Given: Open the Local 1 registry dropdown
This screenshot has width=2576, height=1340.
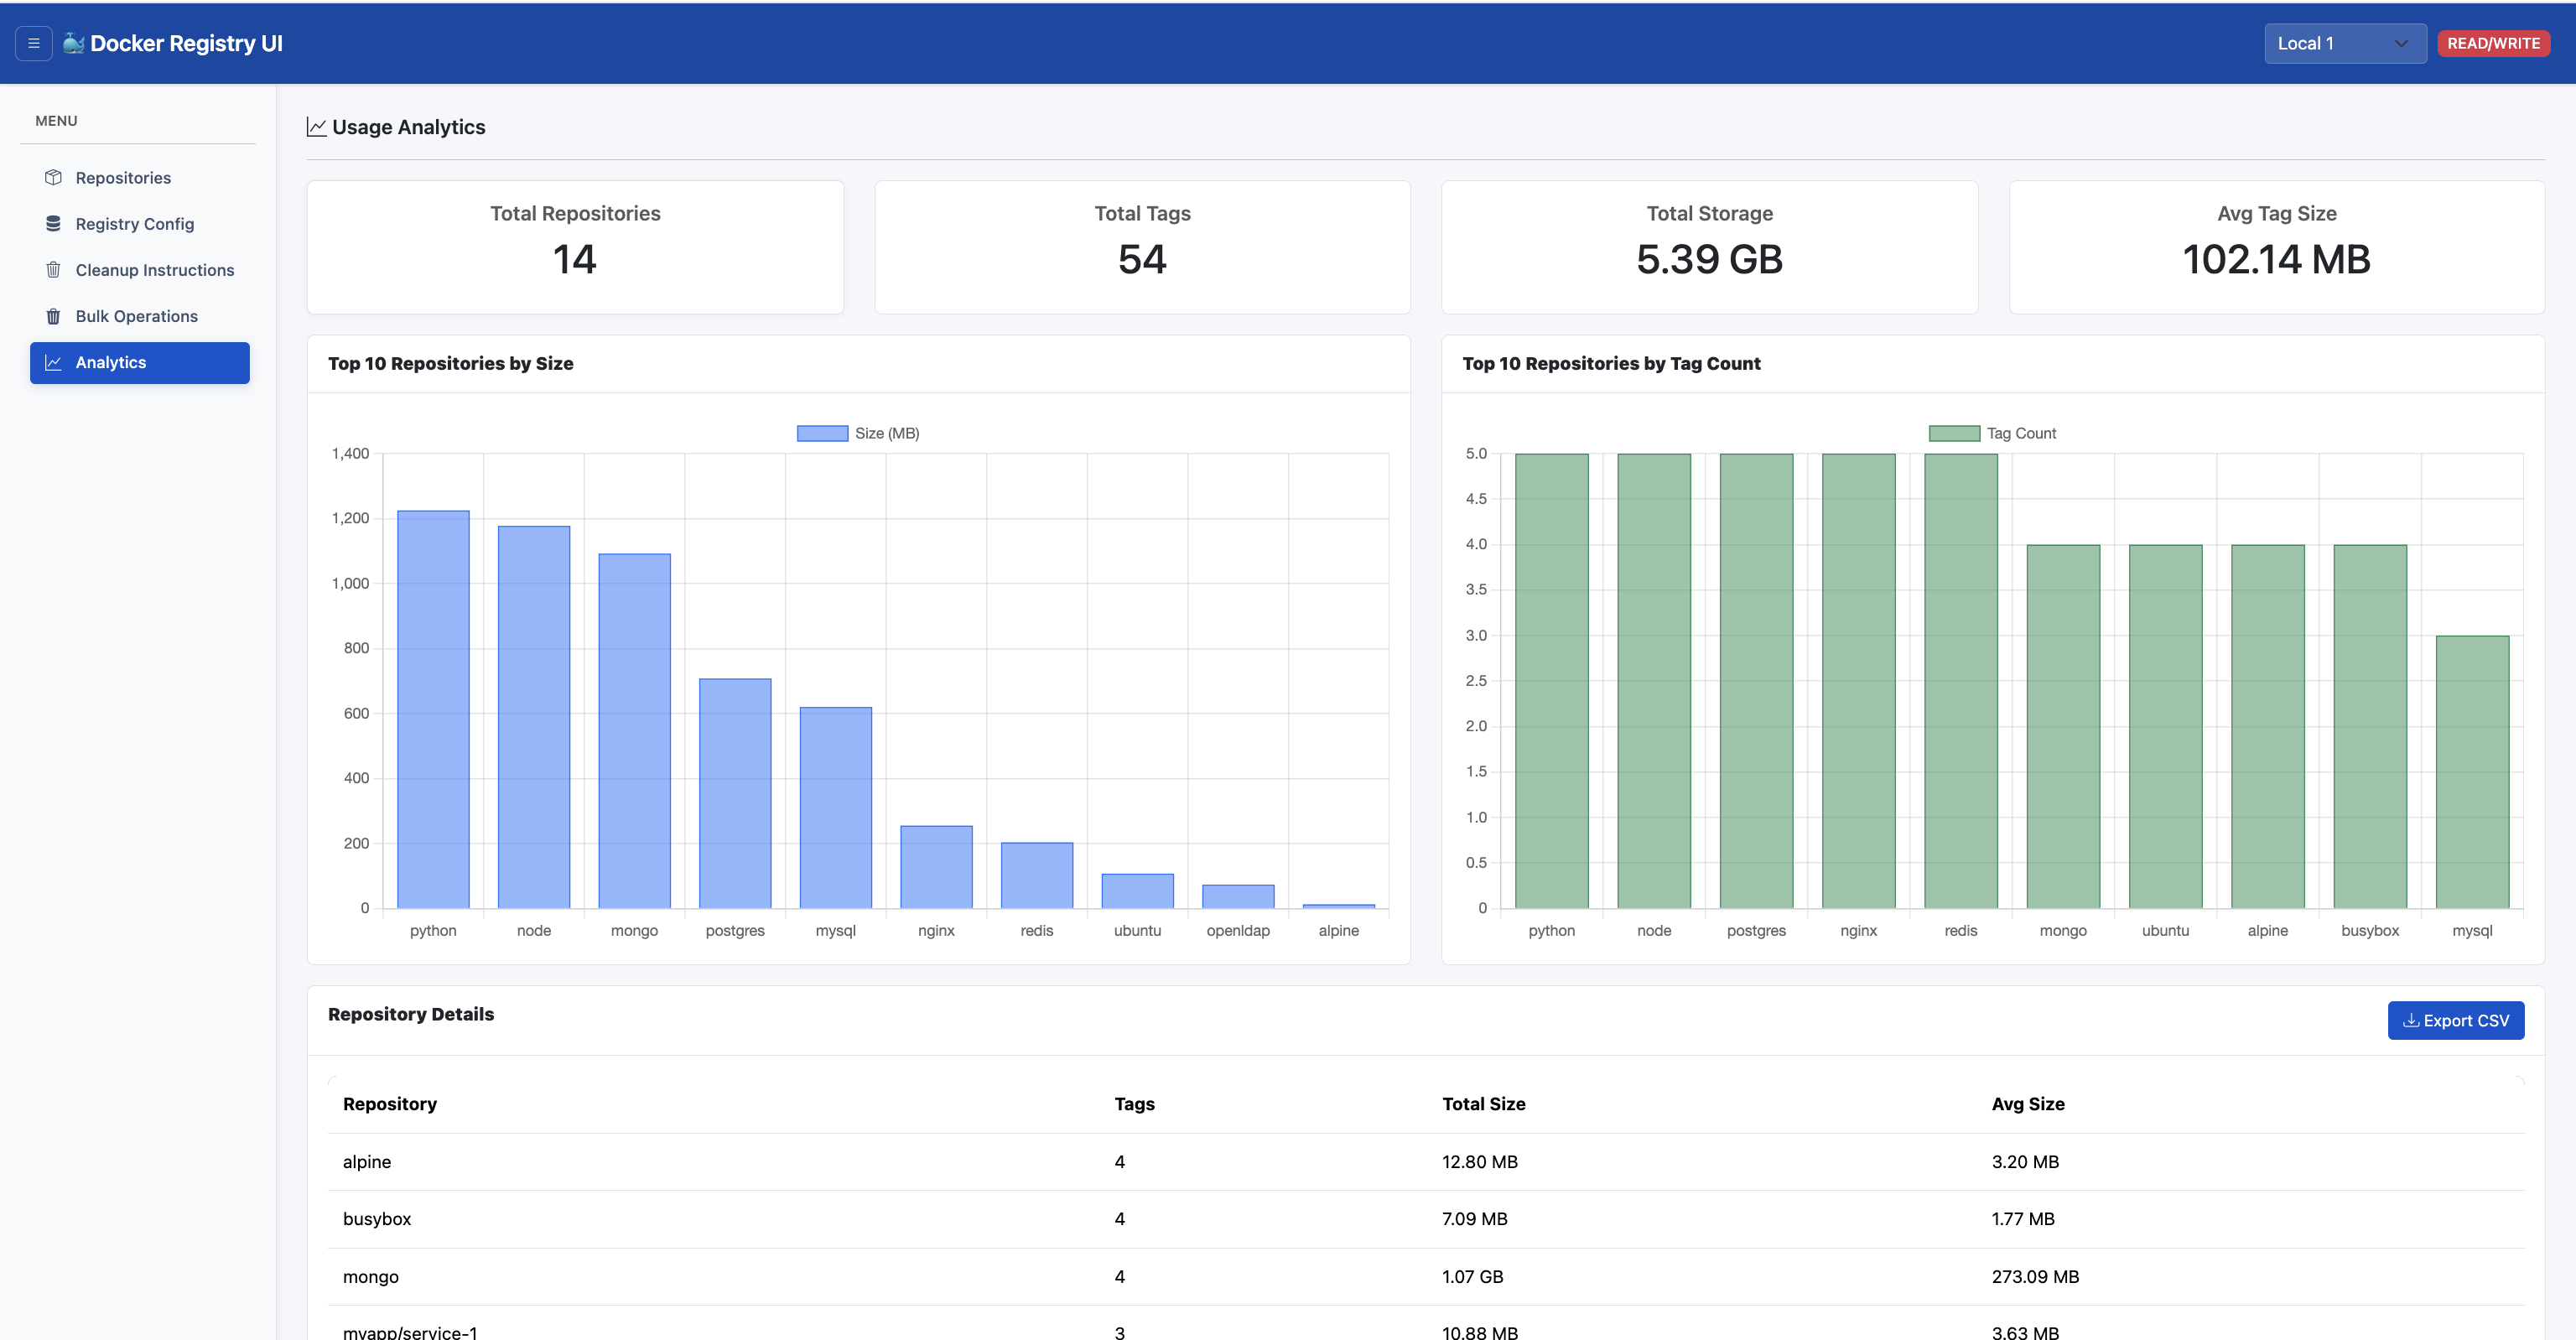Looking at the screenshot, I should point(2344,43).
